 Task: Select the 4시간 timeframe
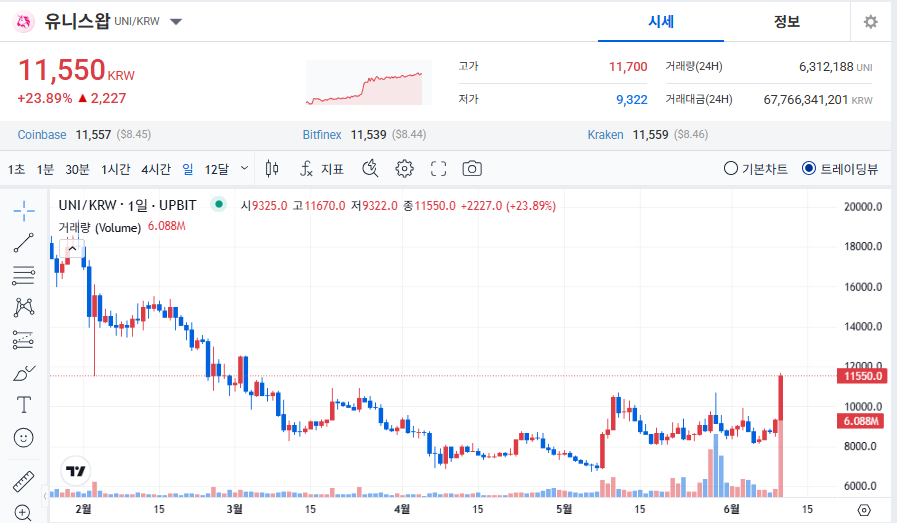156,169
